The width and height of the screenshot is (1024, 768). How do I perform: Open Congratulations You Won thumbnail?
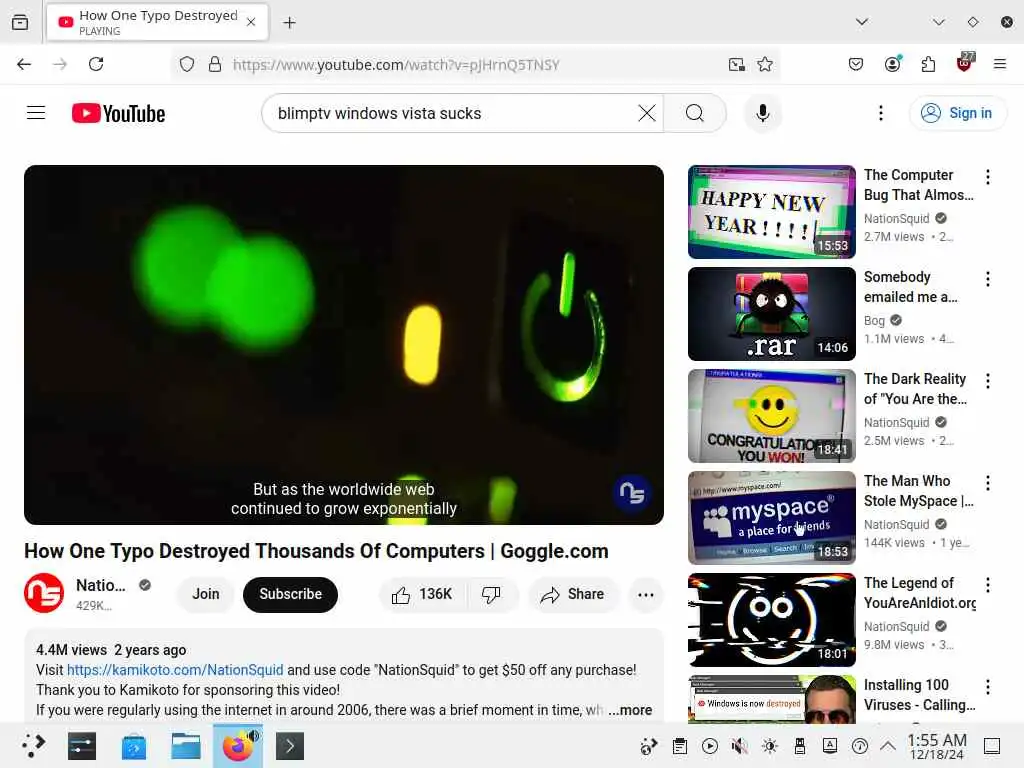(x=771, y=415)
